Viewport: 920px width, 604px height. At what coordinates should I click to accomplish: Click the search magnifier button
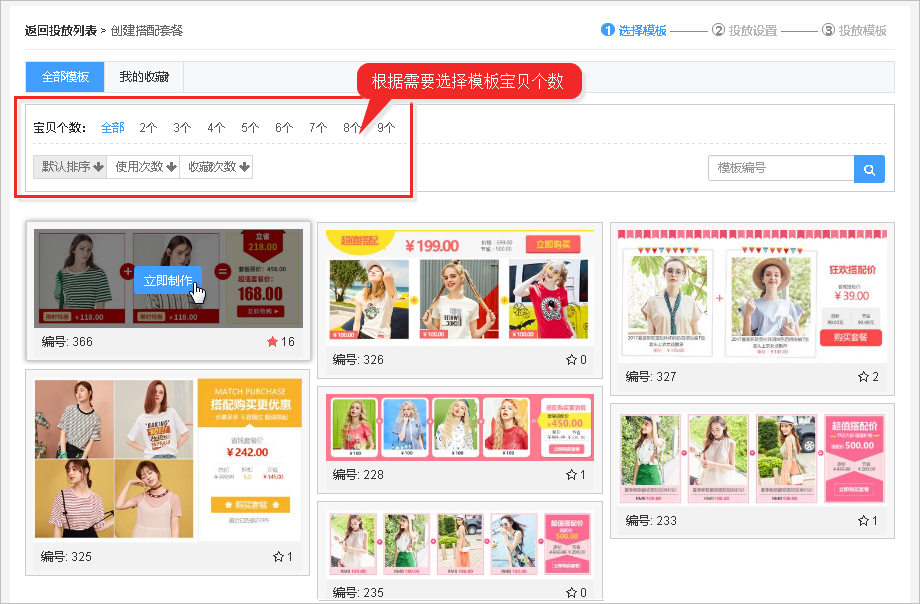[x=869, y=169]
